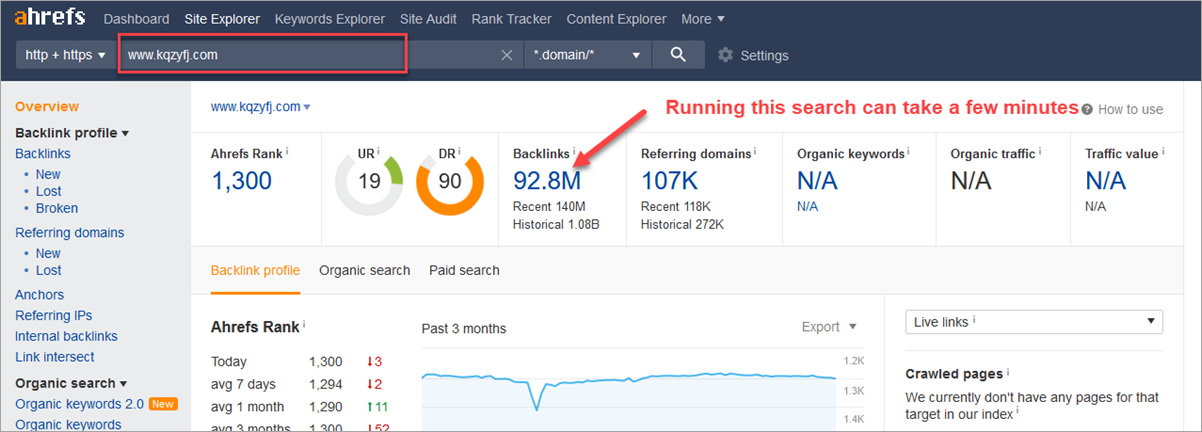Click the N/A organic keywords value
1202x432 pixels.
(x=817, y=181)
